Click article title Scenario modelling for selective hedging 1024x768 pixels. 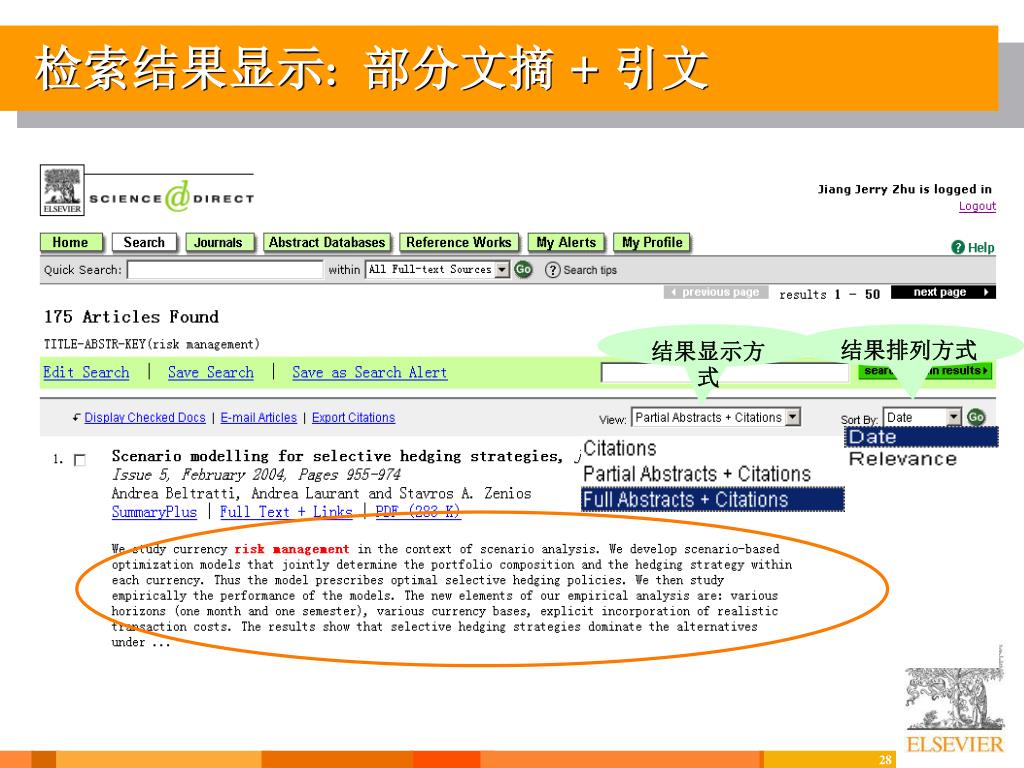pyautogui.click(x=337, y=456)
